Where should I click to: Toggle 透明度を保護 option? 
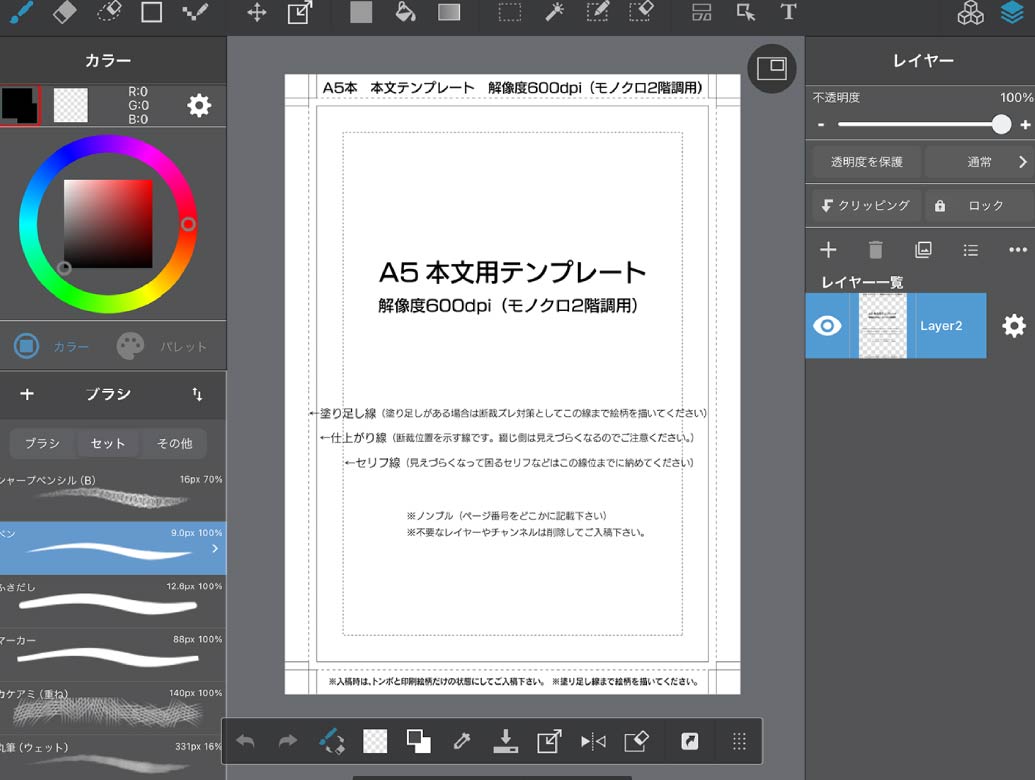(866, 161)
